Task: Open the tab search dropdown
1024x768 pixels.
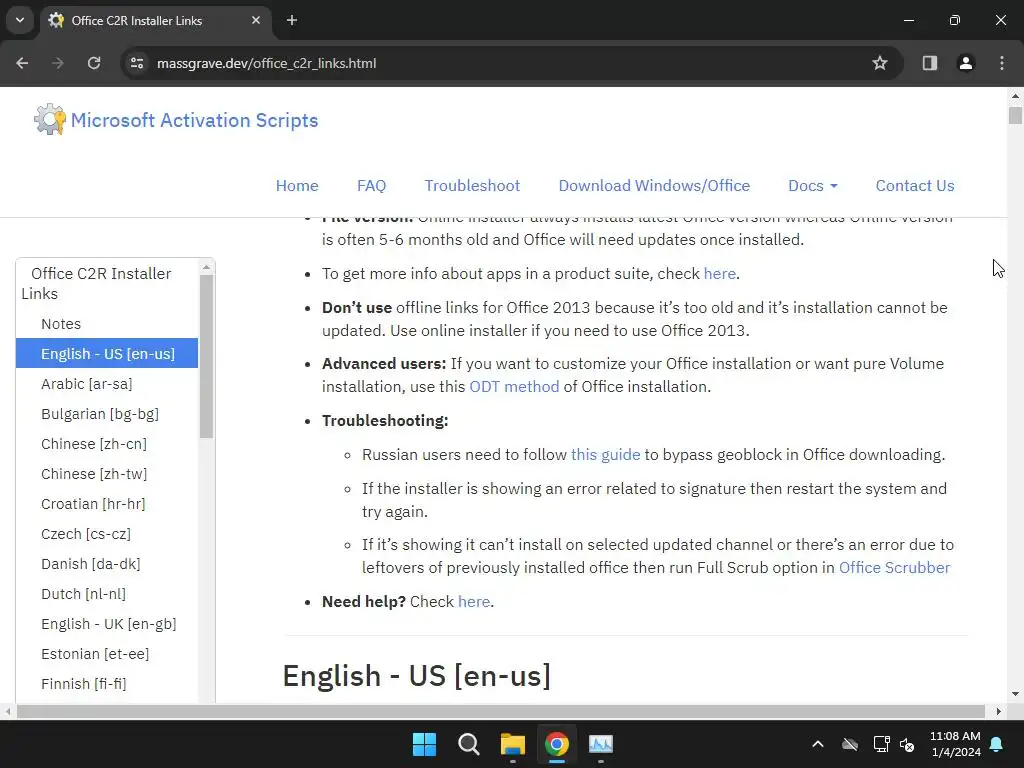Action: [x=20, y=20]
